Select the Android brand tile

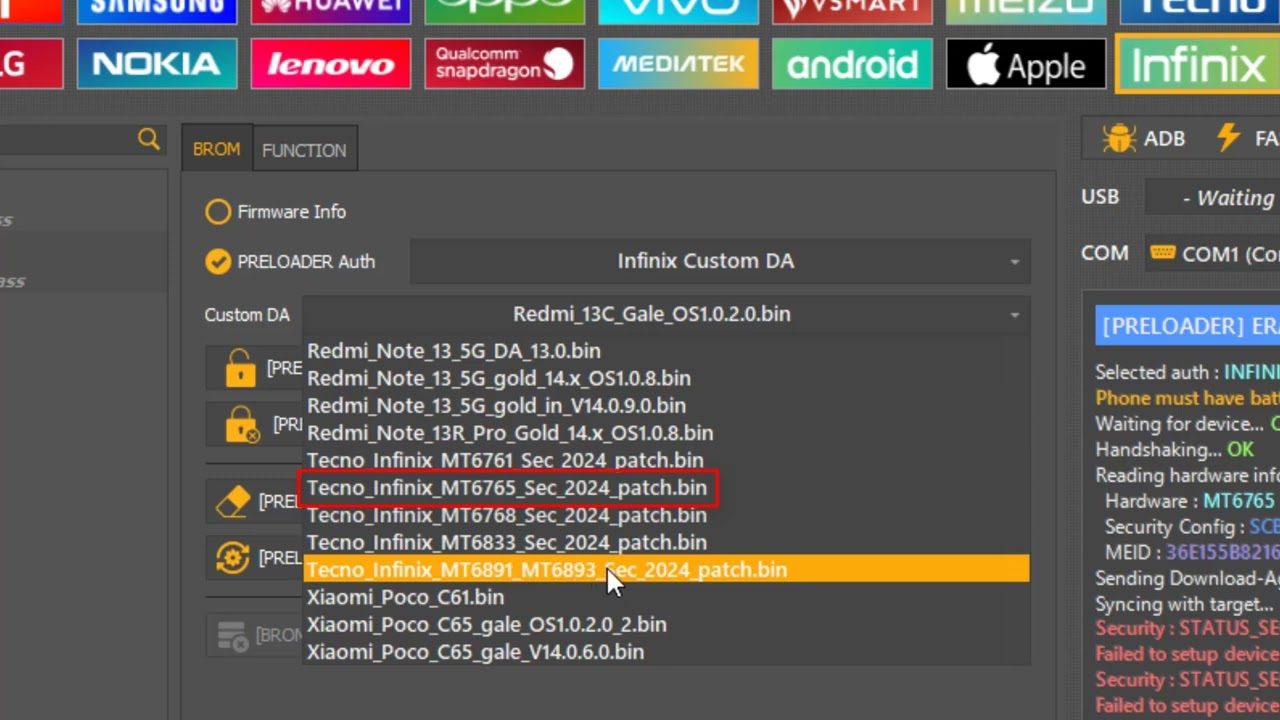pyautogui.click(x=852, y=64)
